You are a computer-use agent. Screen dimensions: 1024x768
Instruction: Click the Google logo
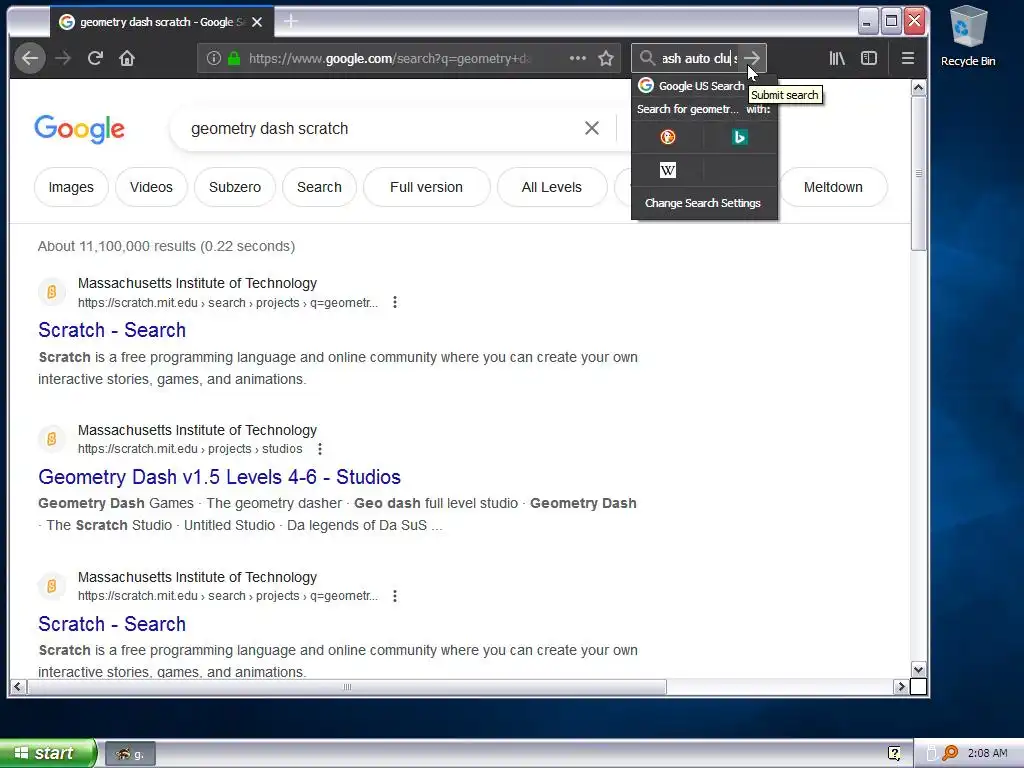tap(79, 129)
